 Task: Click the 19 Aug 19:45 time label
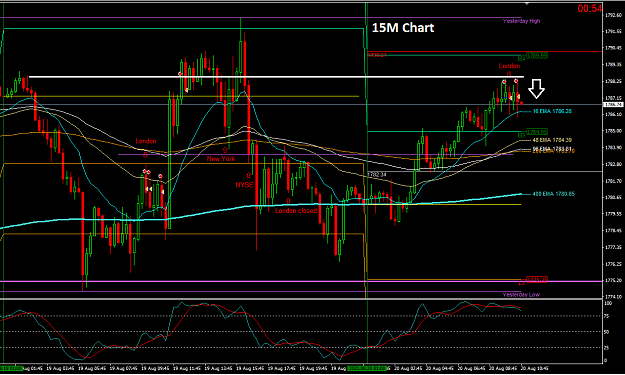pos(314,369)
